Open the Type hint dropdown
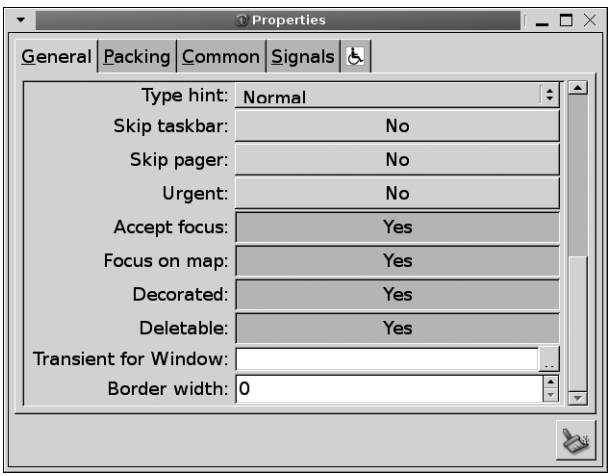Image resolution: width=613 pixels, height=476 pixels. click(397, 97)
